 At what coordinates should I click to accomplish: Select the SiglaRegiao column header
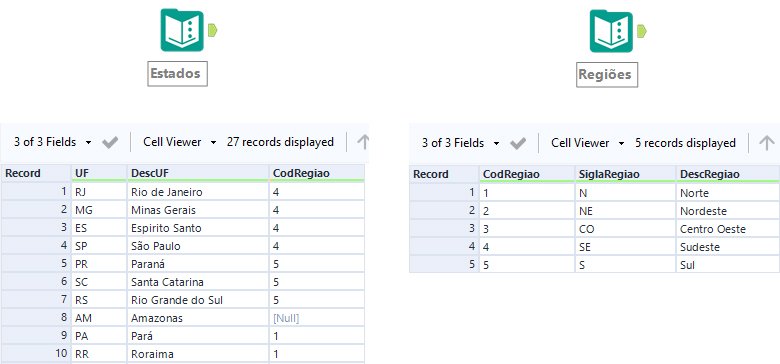click(x=625, y=174)
